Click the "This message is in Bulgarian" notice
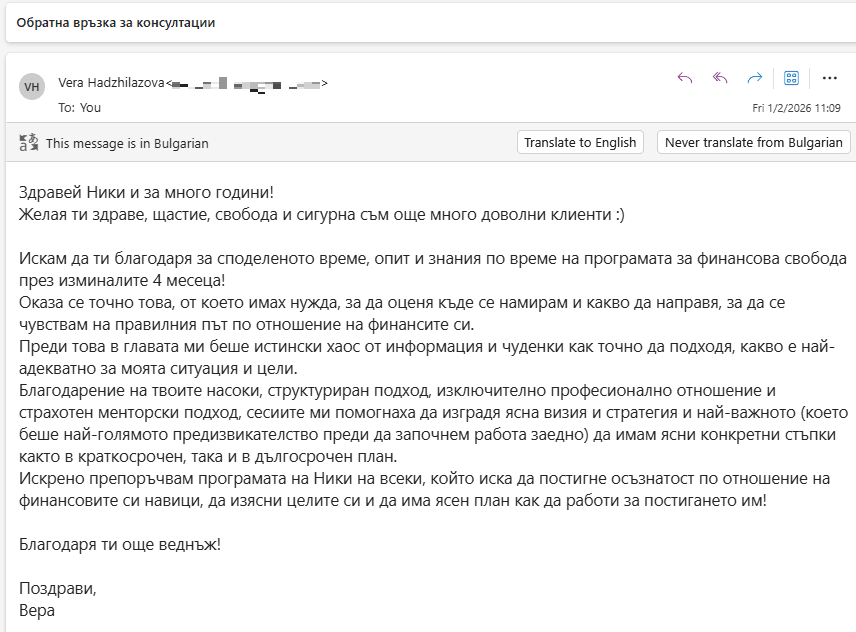Image resolution: width=856 pixels, height=632 pixels. (127, 143)
